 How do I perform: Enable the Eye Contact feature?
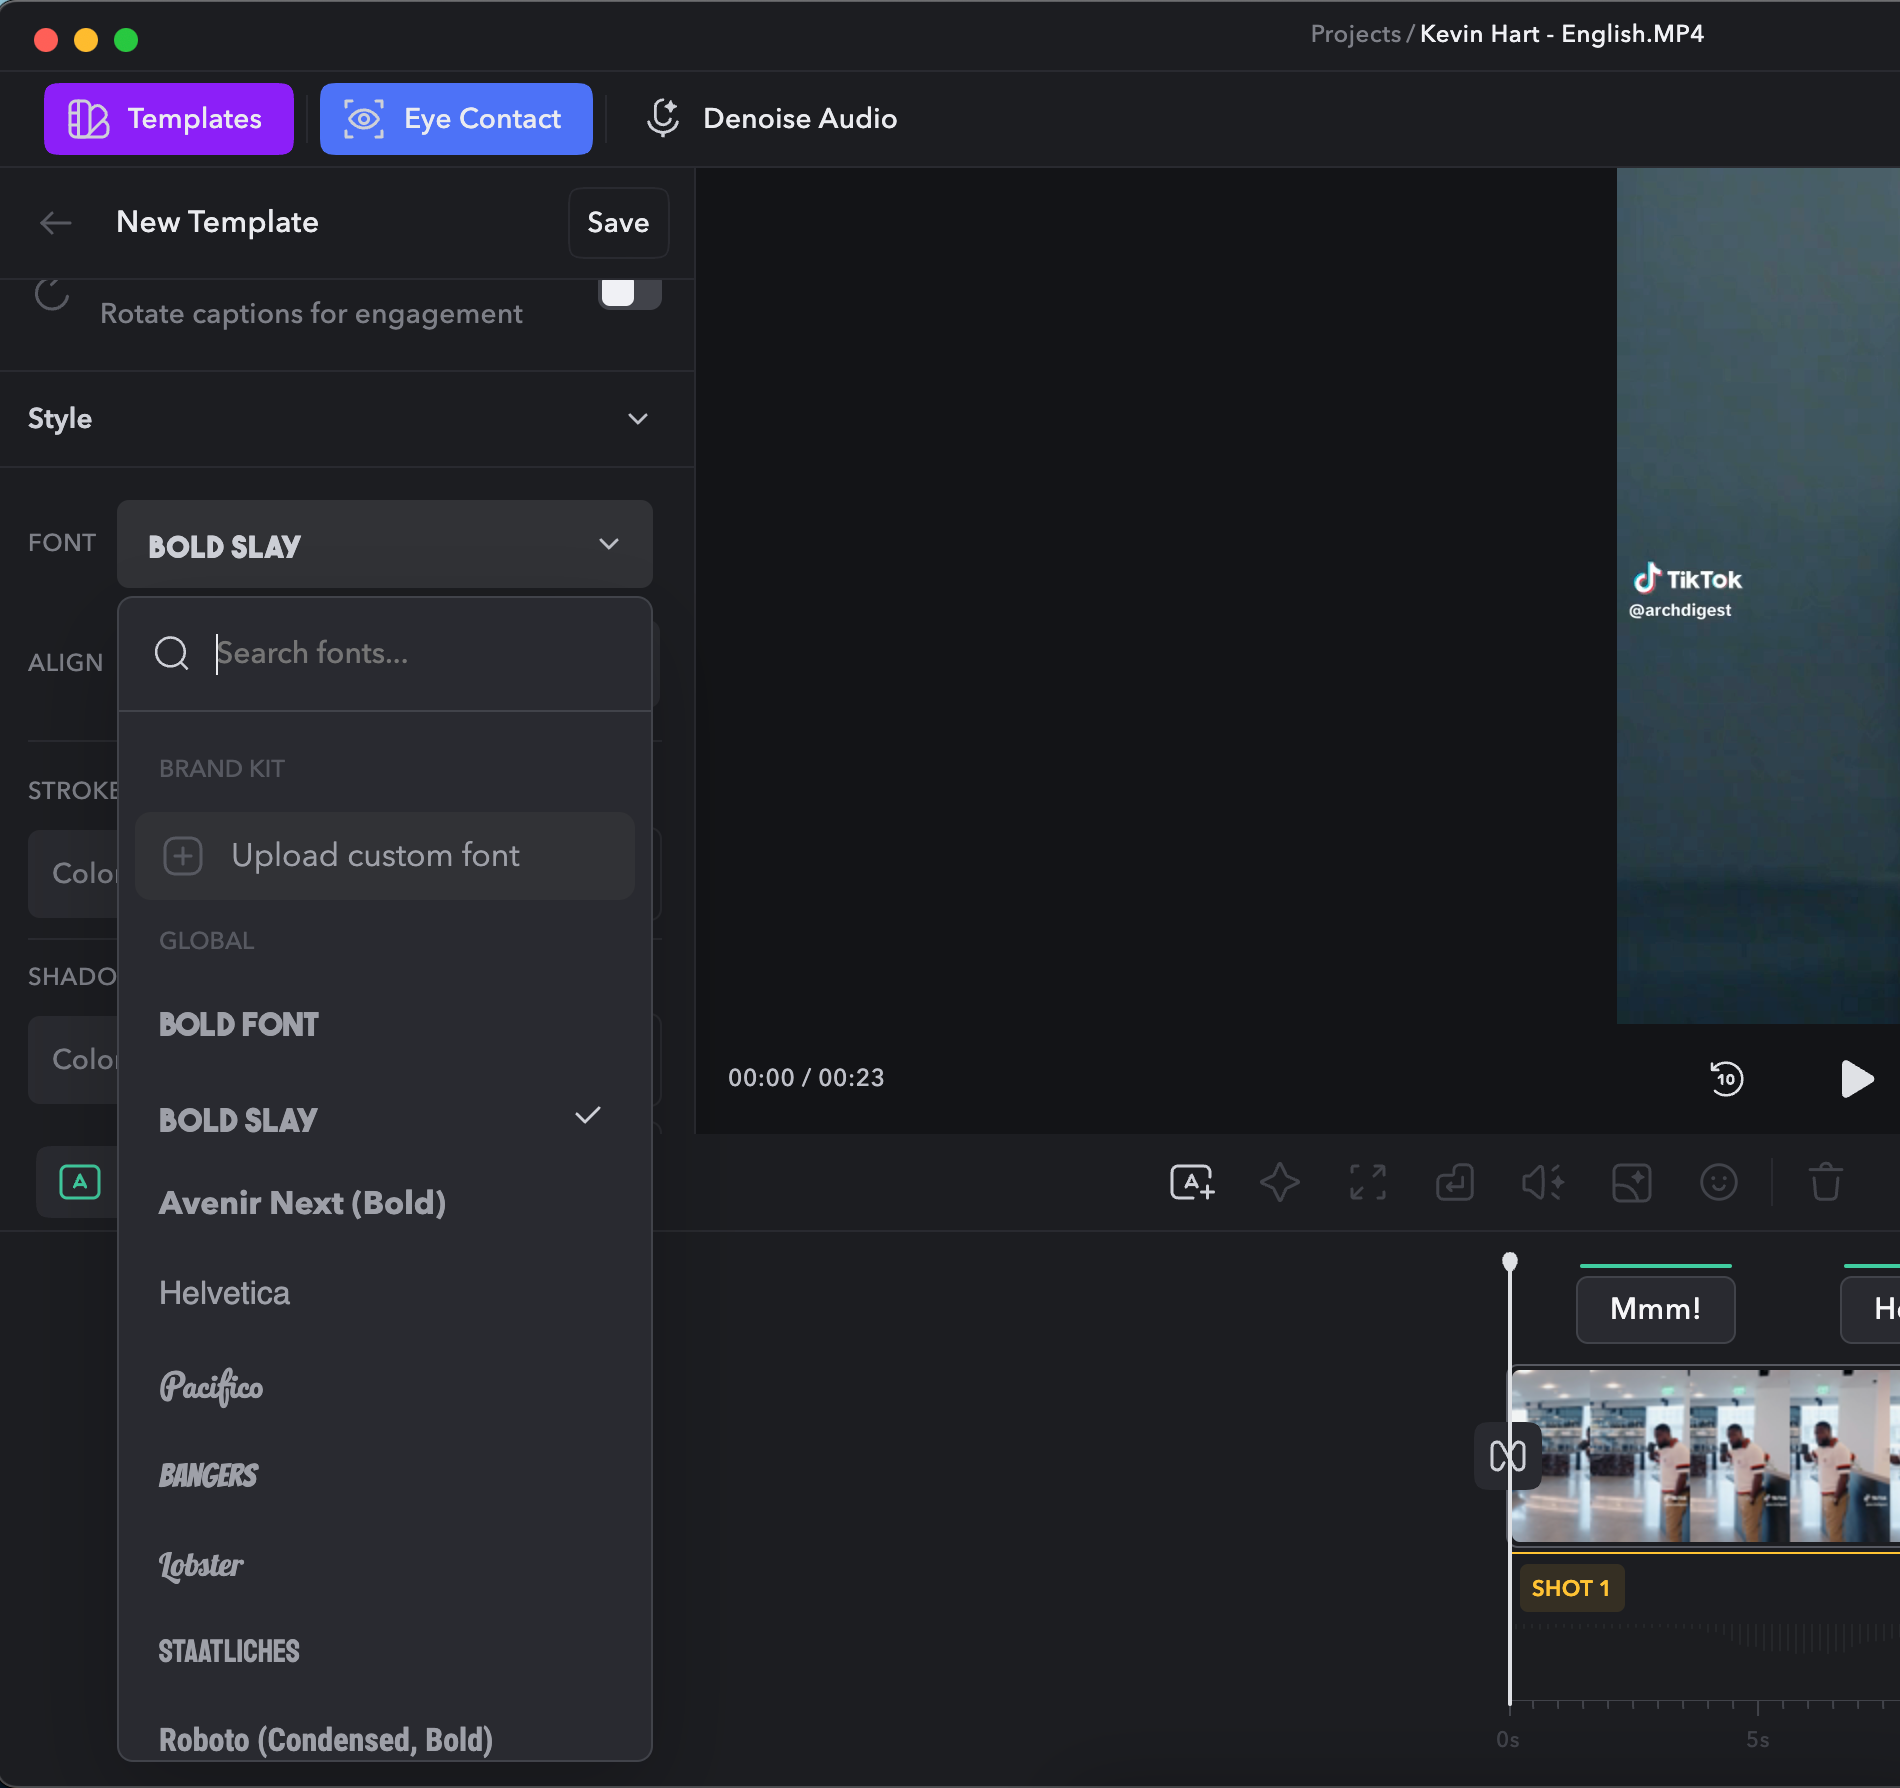click(x=456, y=119)
